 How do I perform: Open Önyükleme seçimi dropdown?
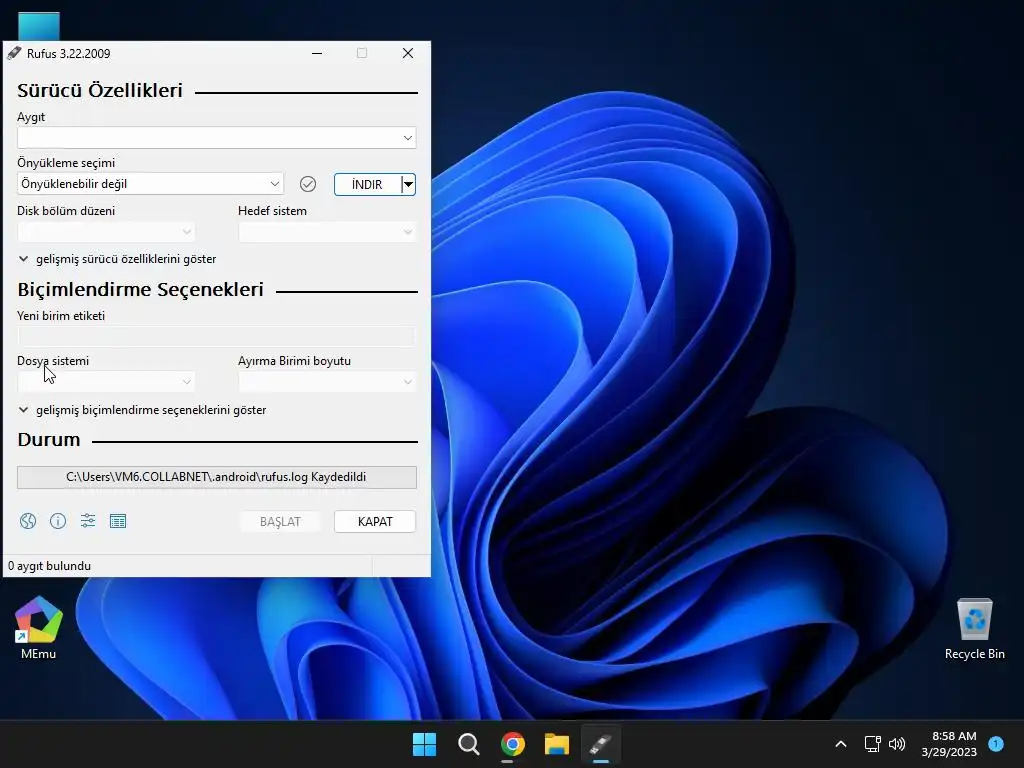[150, 184]
